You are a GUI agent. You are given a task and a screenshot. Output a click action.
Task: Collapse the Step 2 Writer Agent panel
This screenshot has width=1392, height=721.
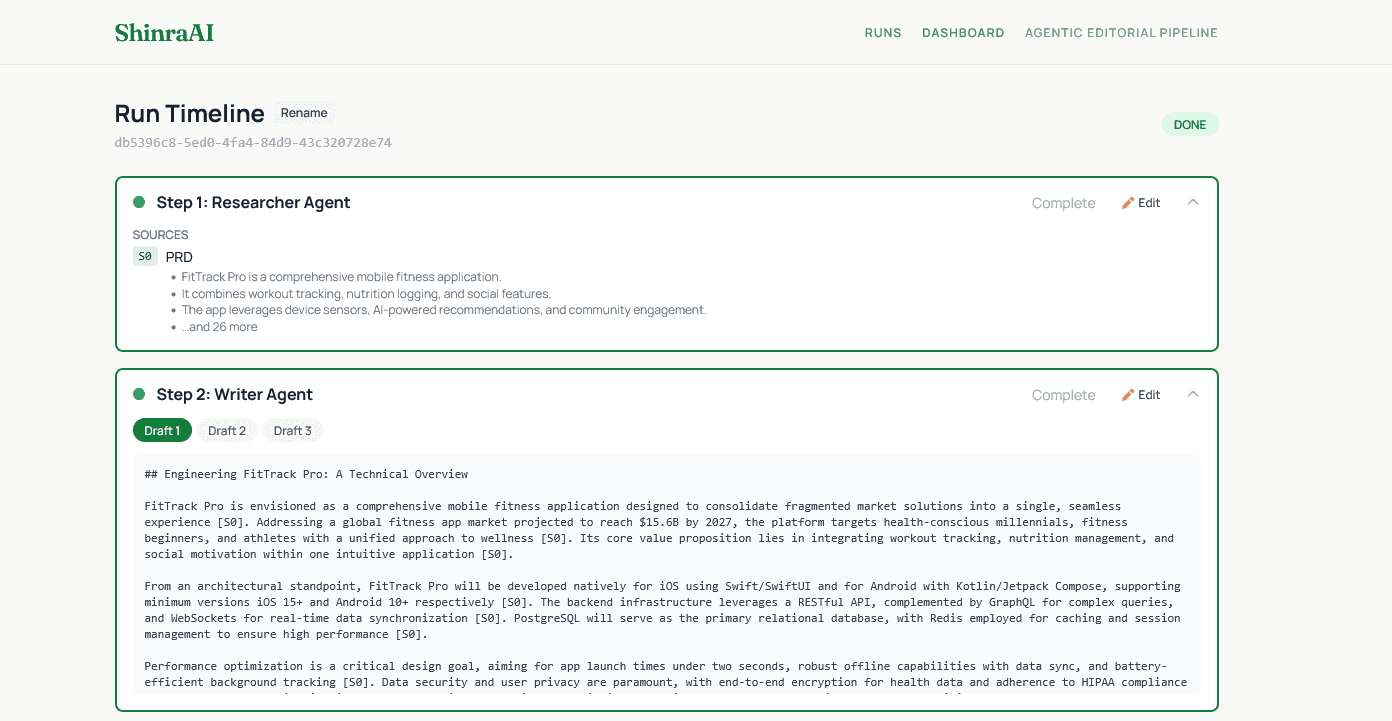[1192, 394]
